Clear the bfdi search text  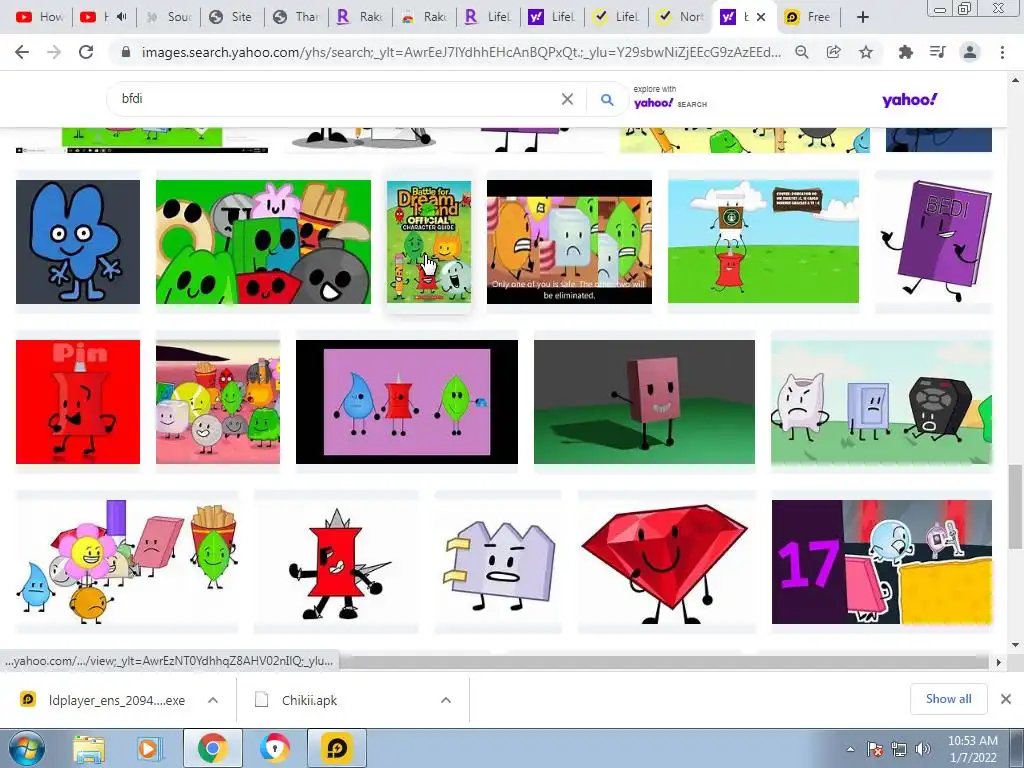[x=568, y=99]
